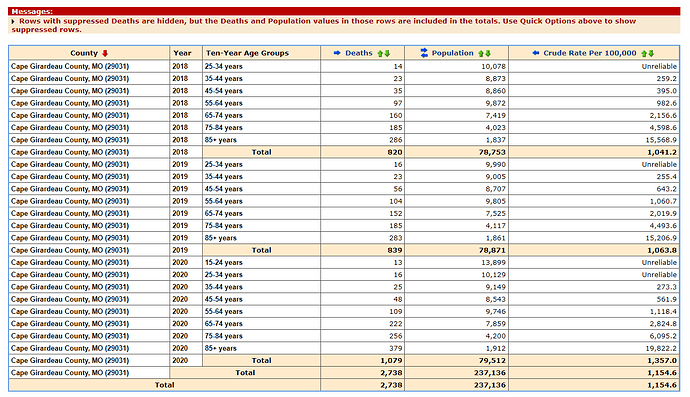Viewport: 690px width, 397px height.
Task: Sort County column with red down arrow
Action: click(105, 53)
